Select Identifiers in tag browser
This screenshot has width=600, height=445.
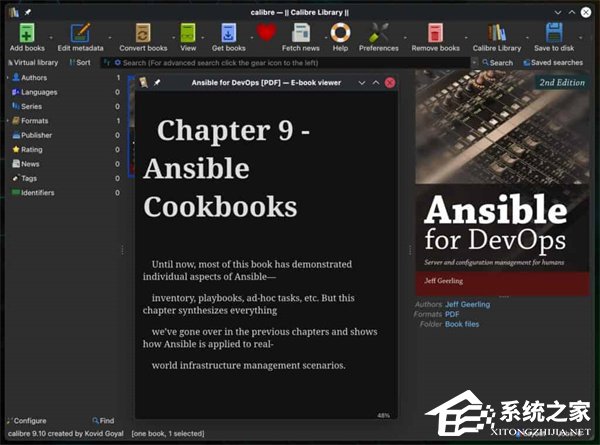coord(38,192)
